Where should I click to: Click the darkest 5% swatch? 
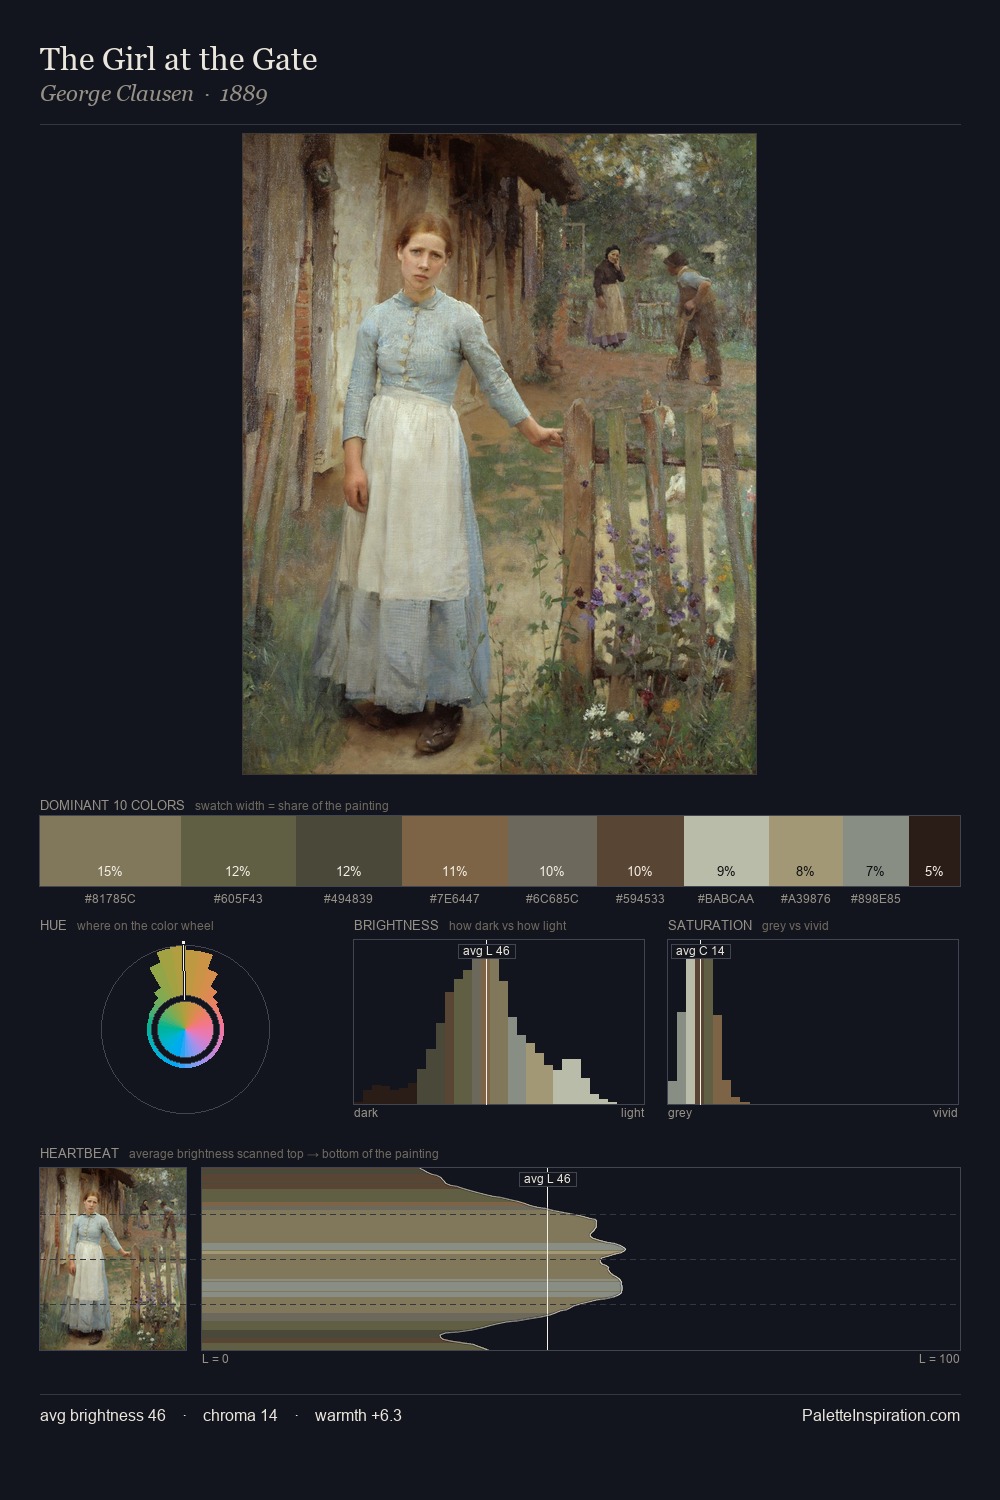(934, 851)
